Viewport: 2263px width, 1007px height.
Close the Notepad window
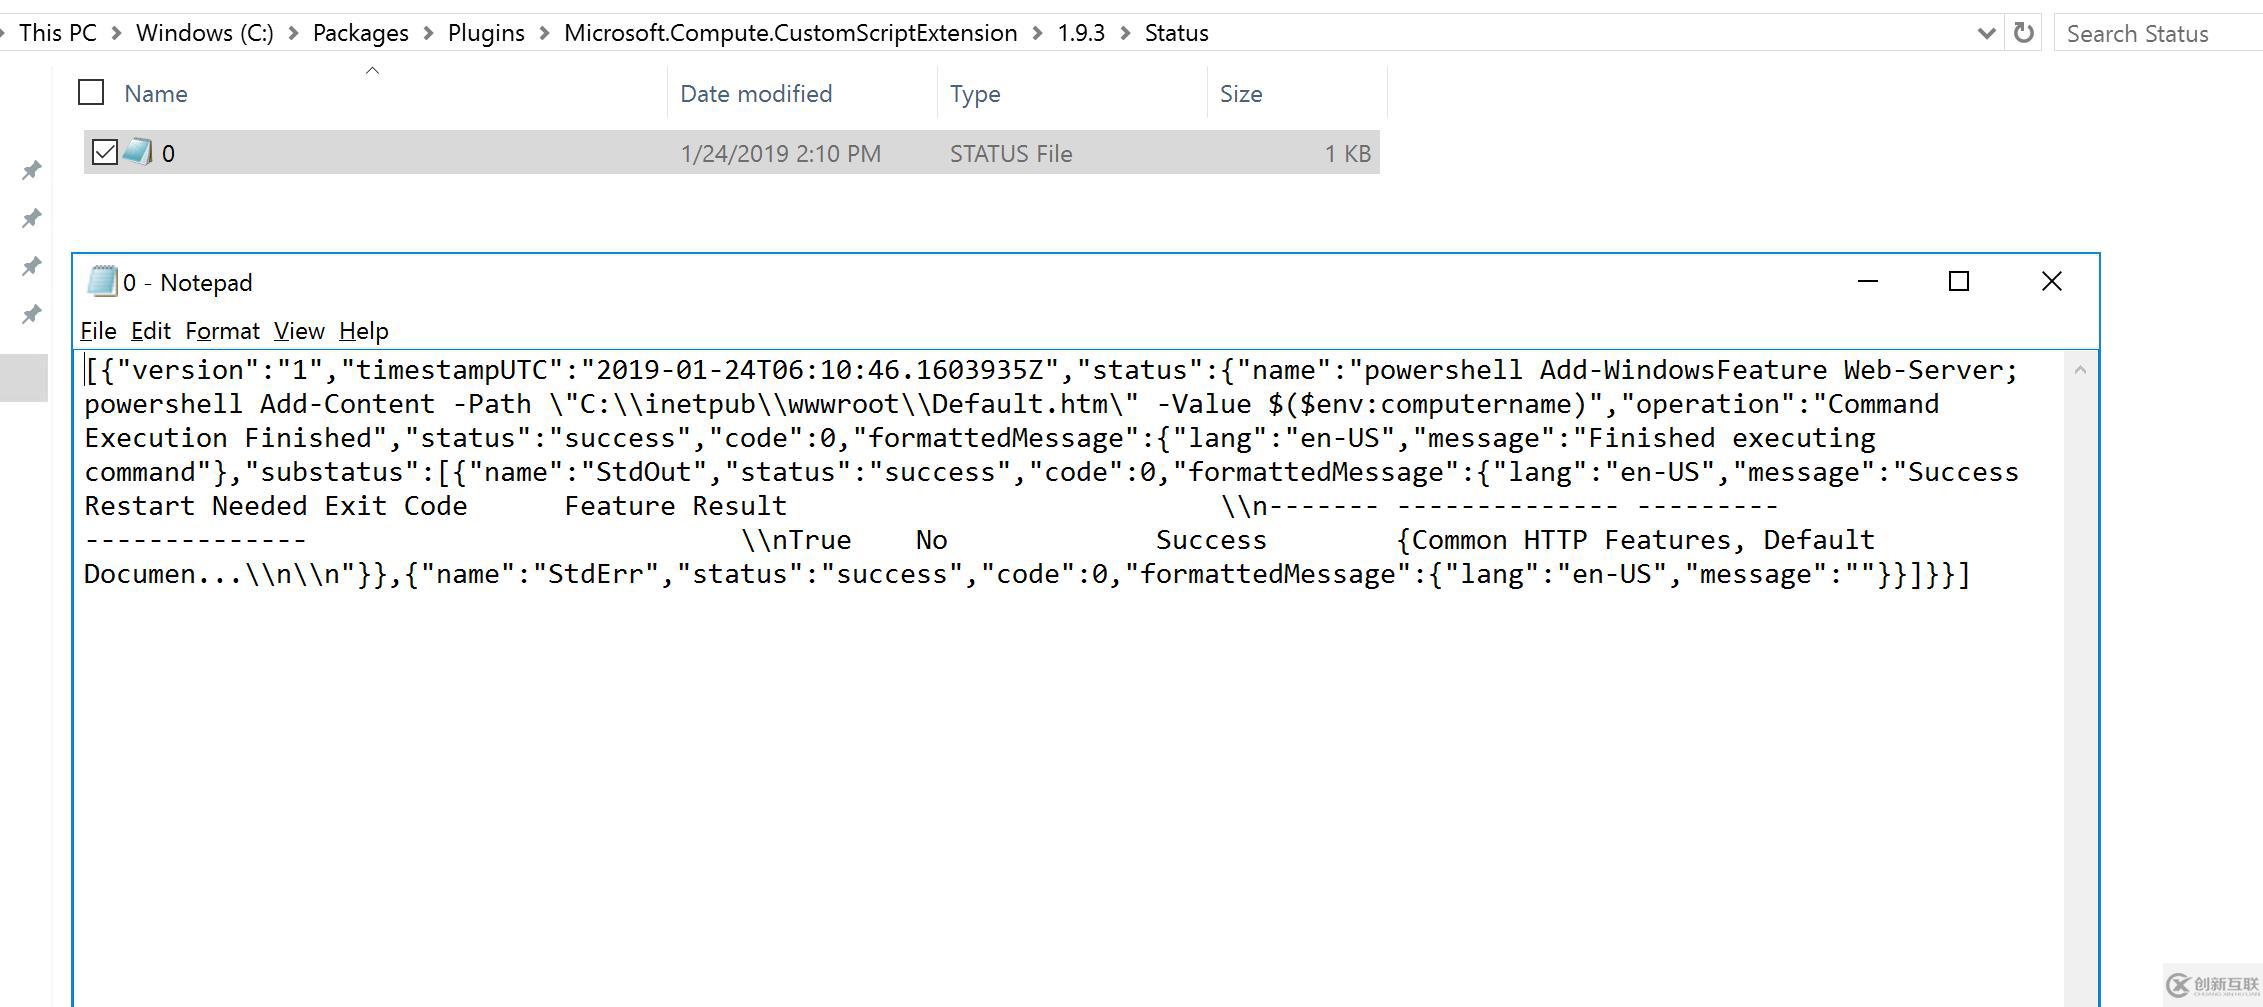click(x=2051, y=282)
